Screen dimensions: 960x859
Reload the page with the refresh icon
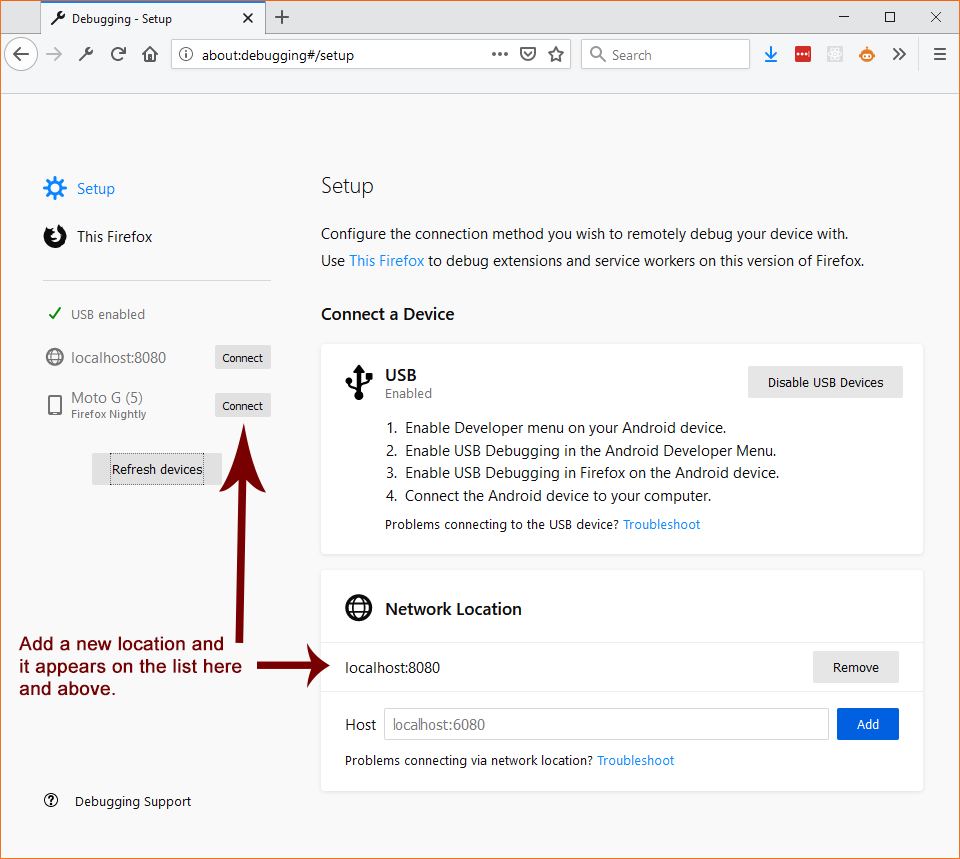click(118, 55)
